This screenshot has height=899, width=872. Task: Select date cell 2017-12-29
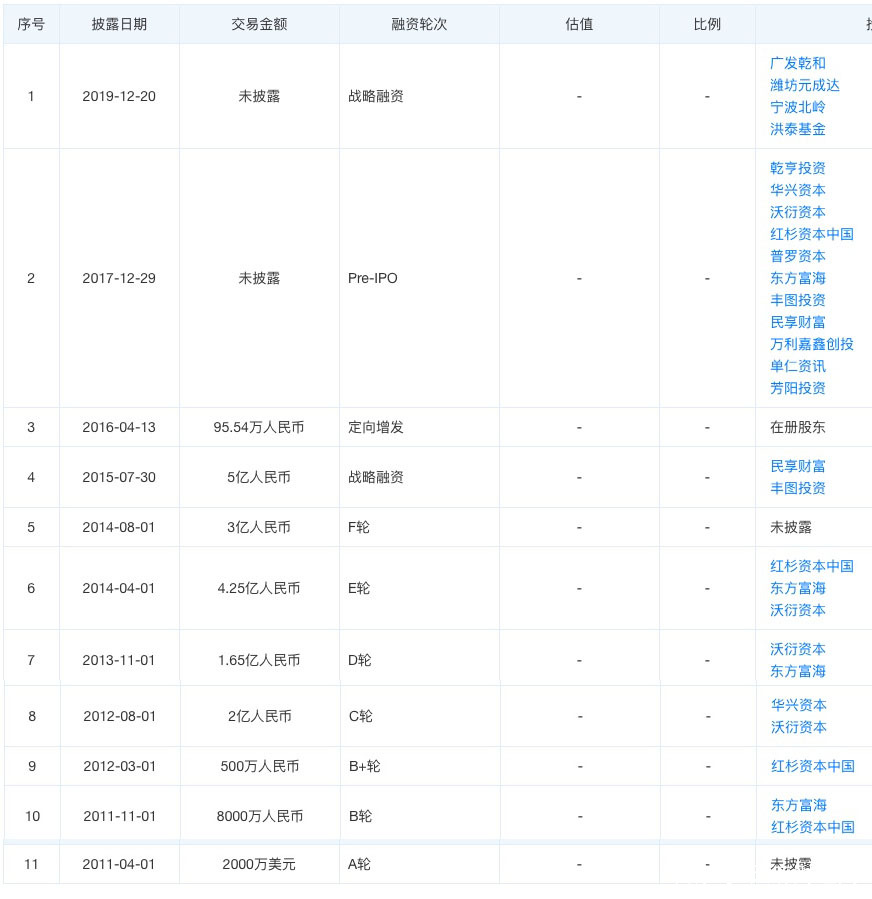point(119,278)
